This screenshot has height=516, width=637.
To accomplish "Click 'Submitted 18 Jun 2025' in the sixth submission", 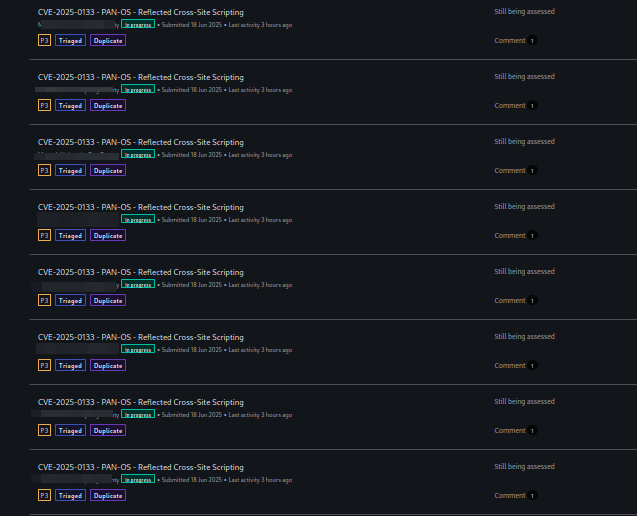I will pyautogui.click(x=192, y=350).
